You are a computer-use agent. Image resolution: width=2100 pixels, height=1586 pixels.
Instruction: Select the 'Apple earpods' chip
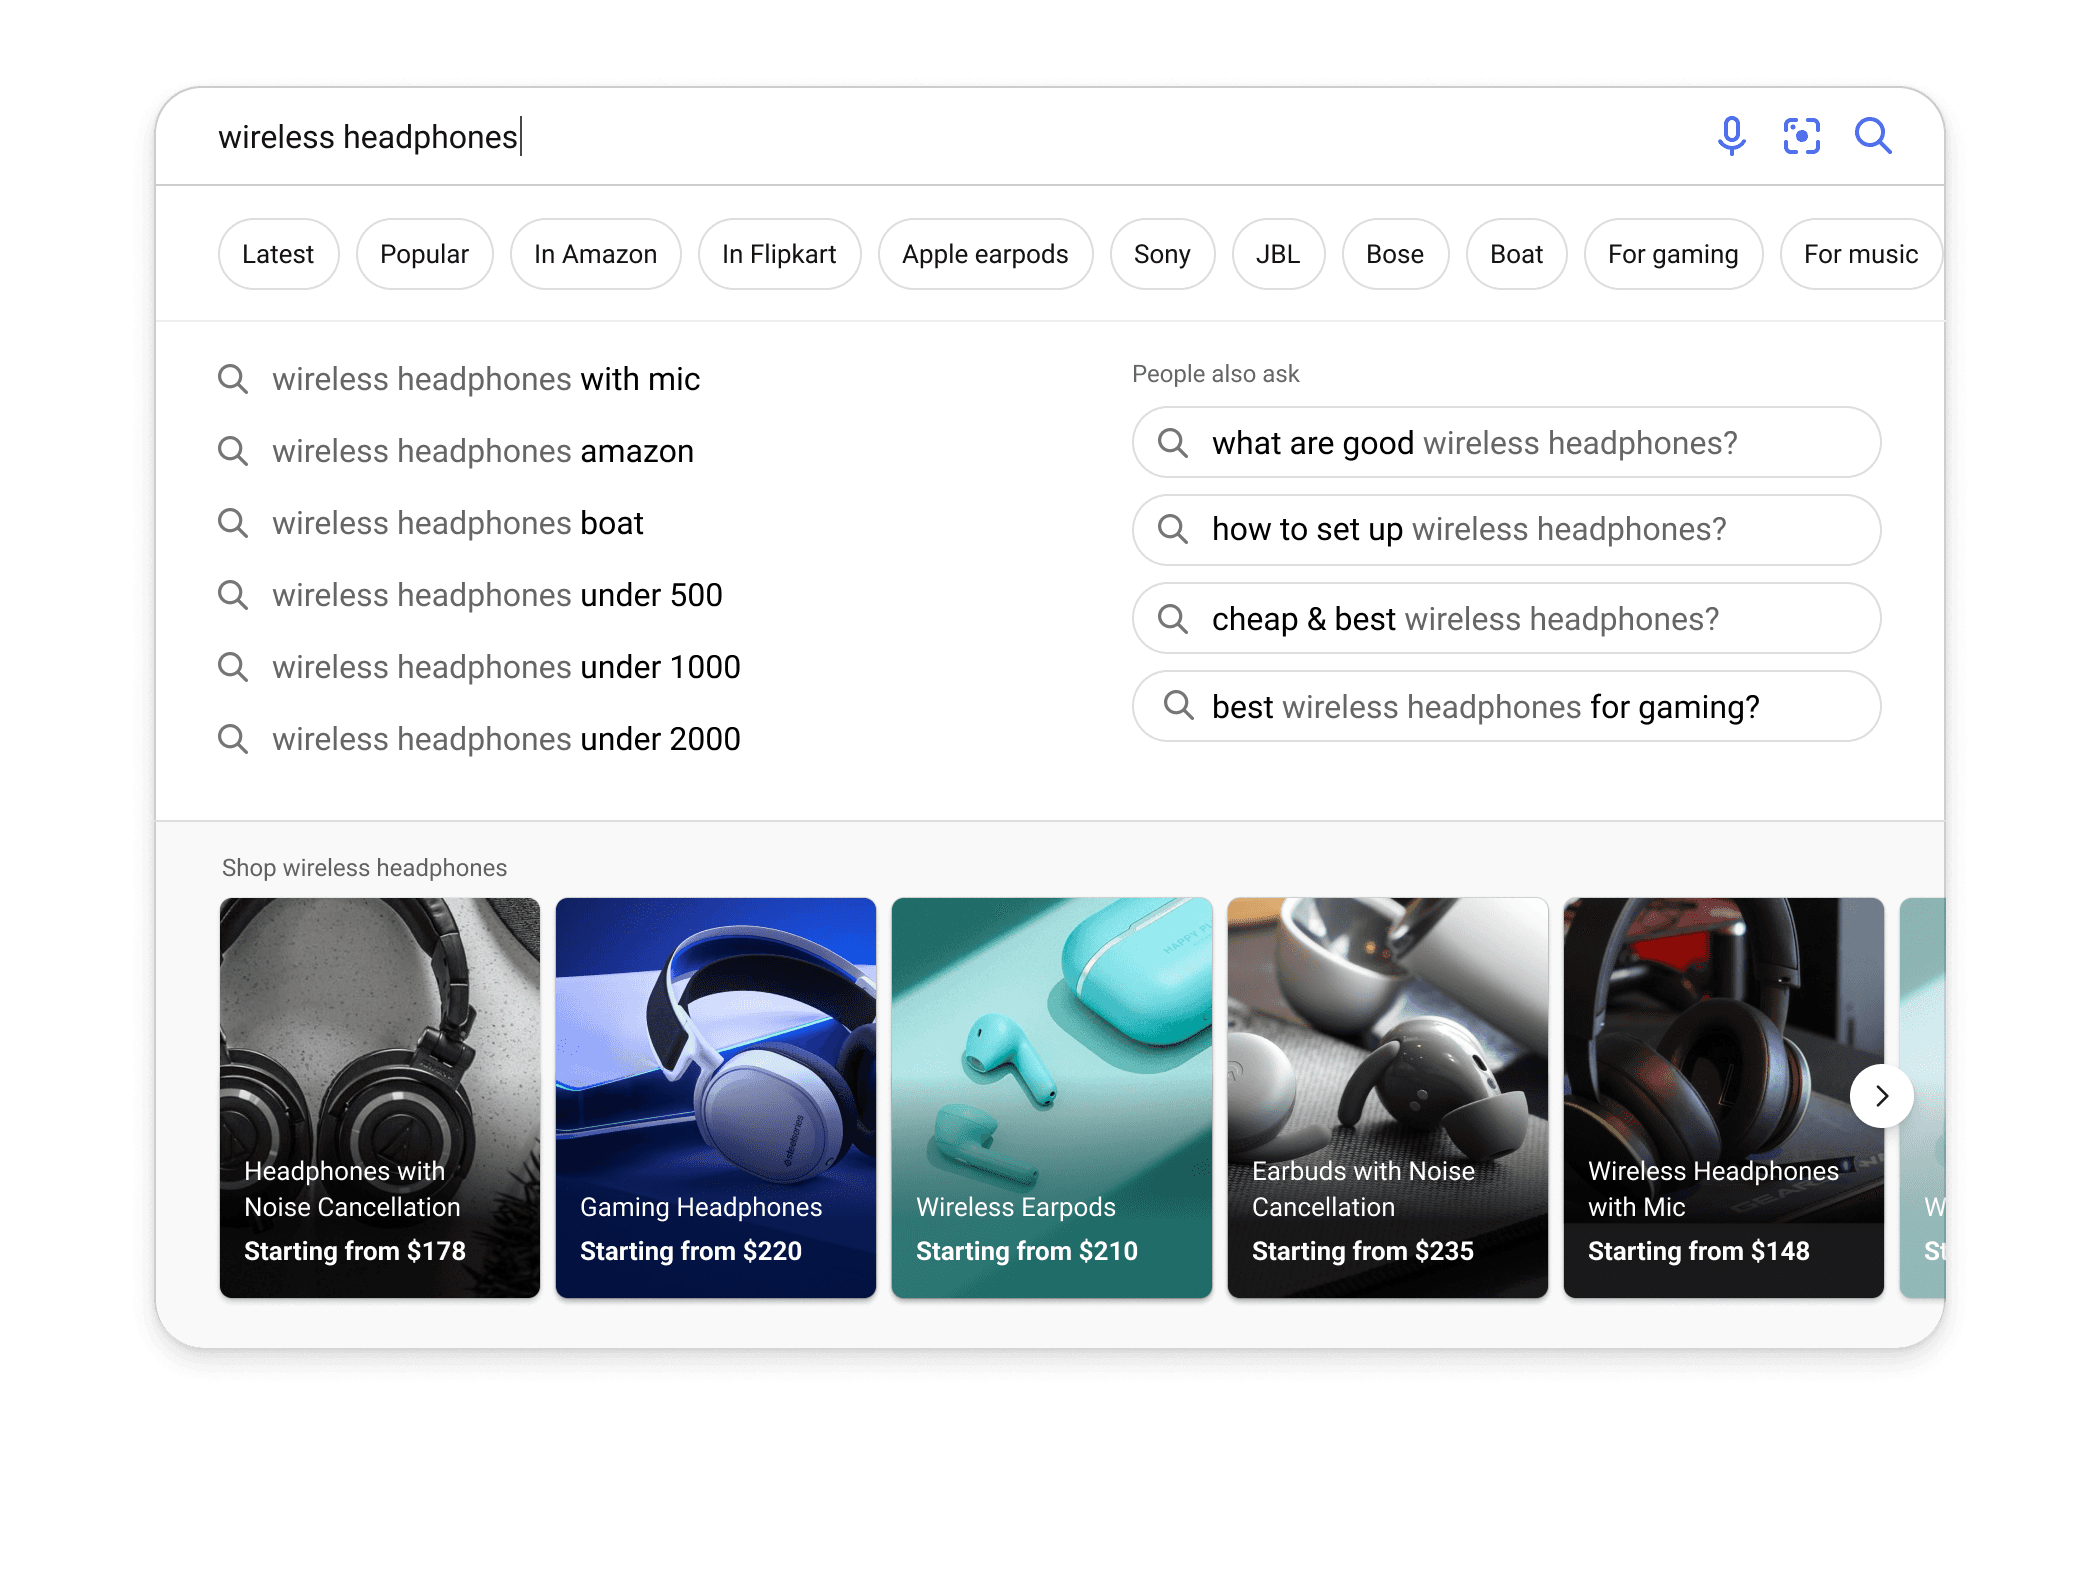click(985, 254)
